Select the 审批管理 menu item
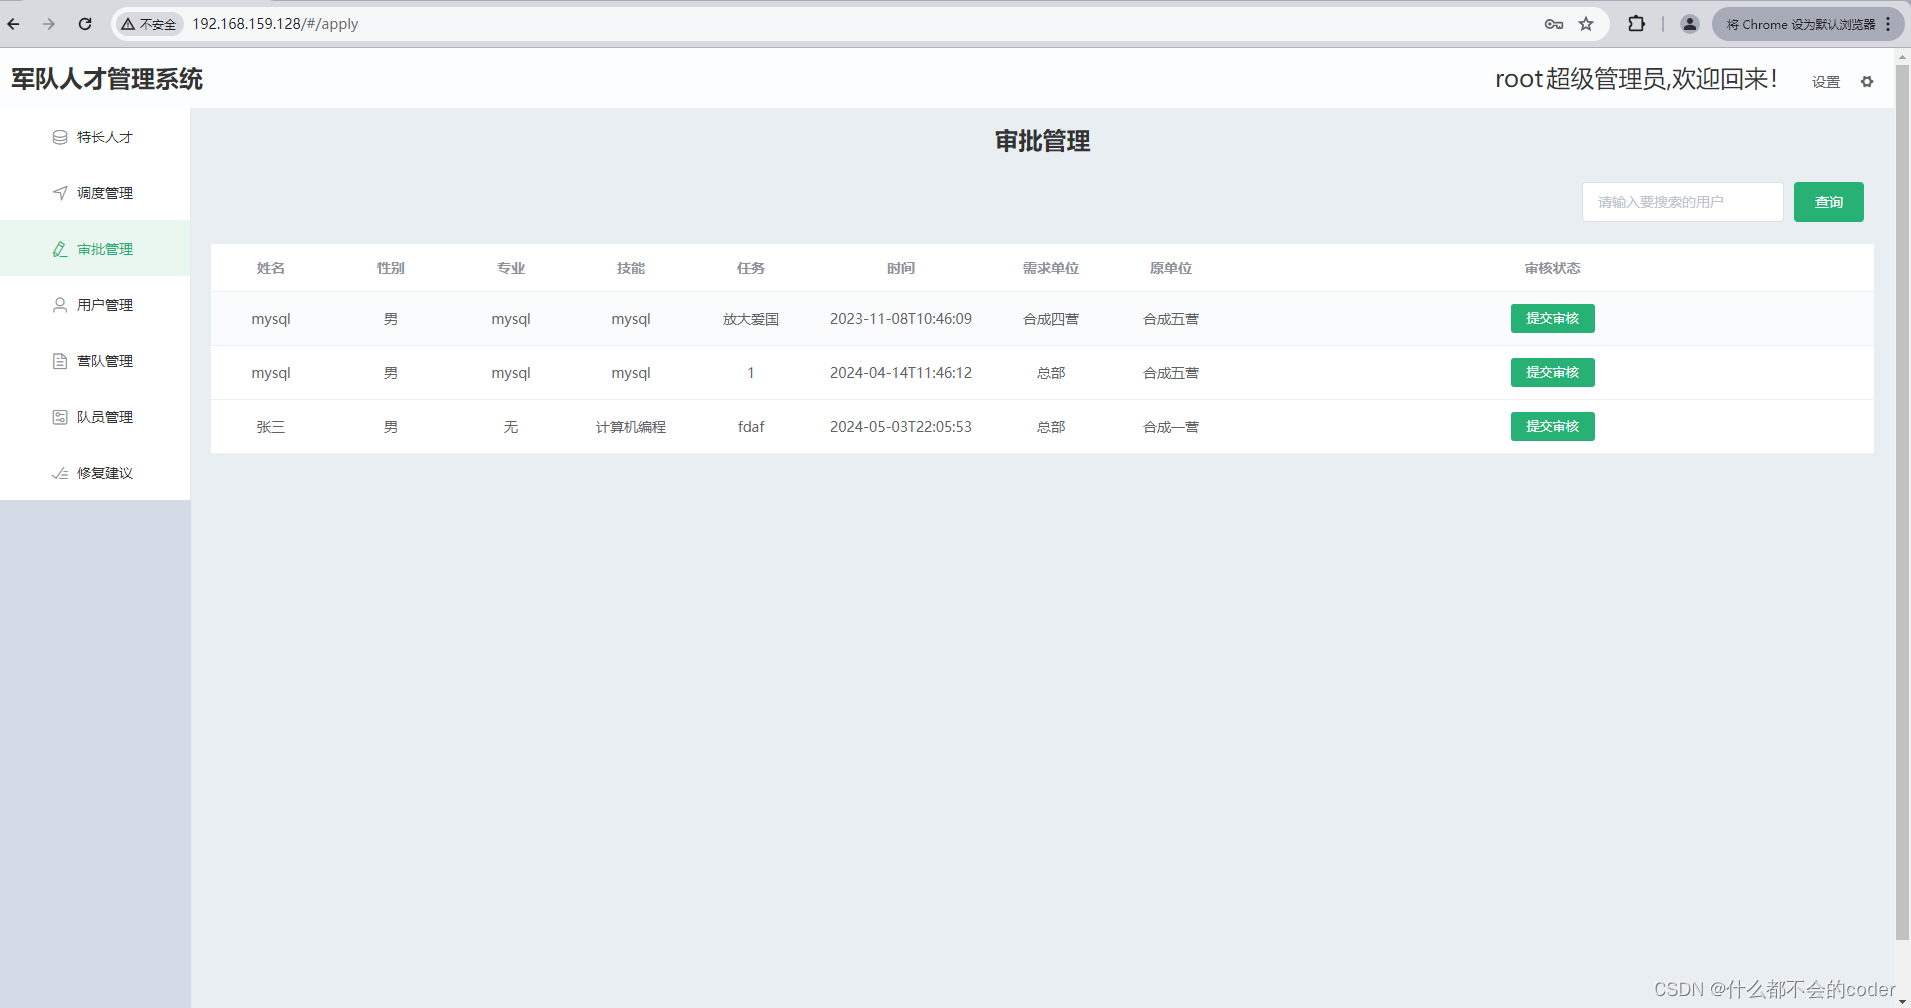This screenshot has width=1911, height=1008. (95, 249)
